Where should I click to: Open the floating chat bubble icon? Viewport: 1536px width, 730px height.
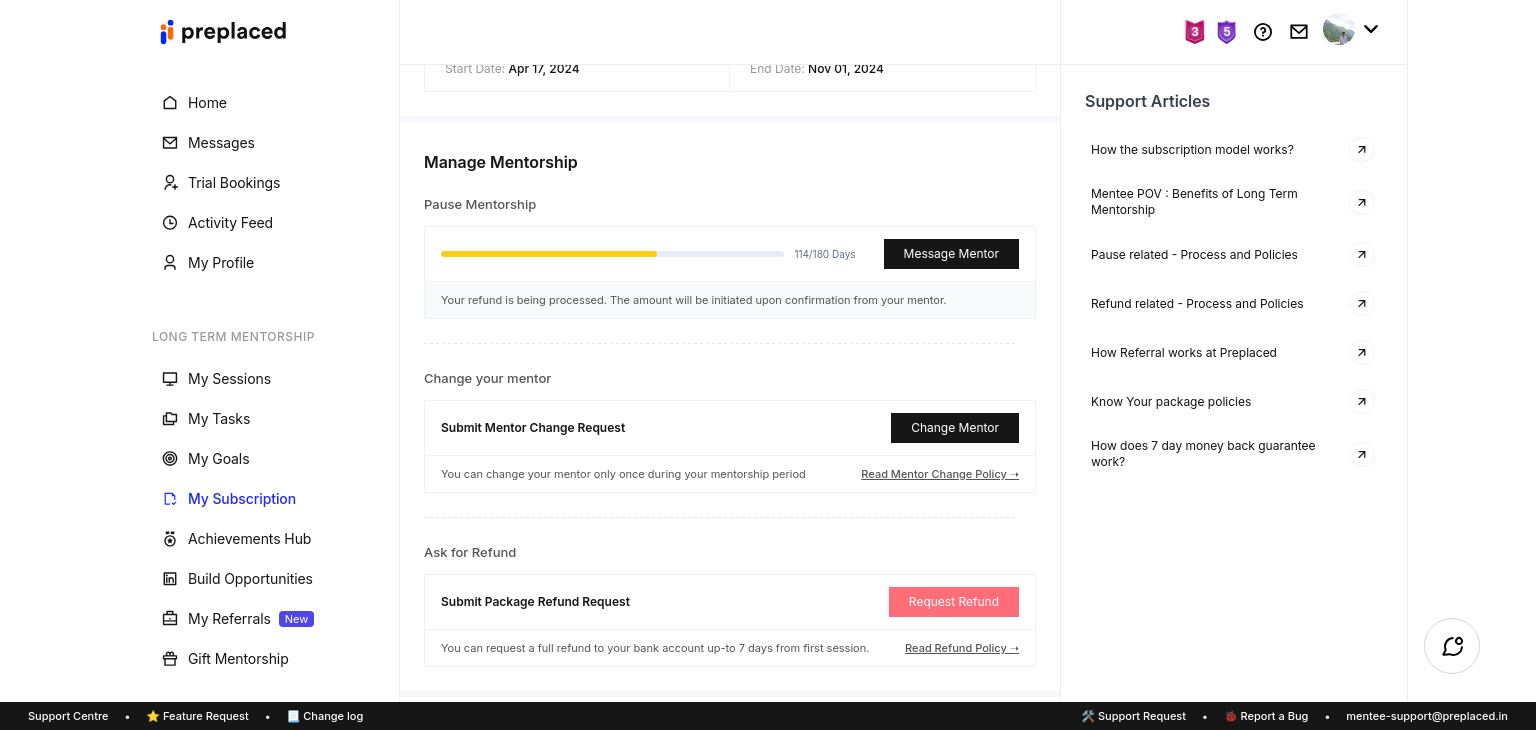pos(1452,646)
